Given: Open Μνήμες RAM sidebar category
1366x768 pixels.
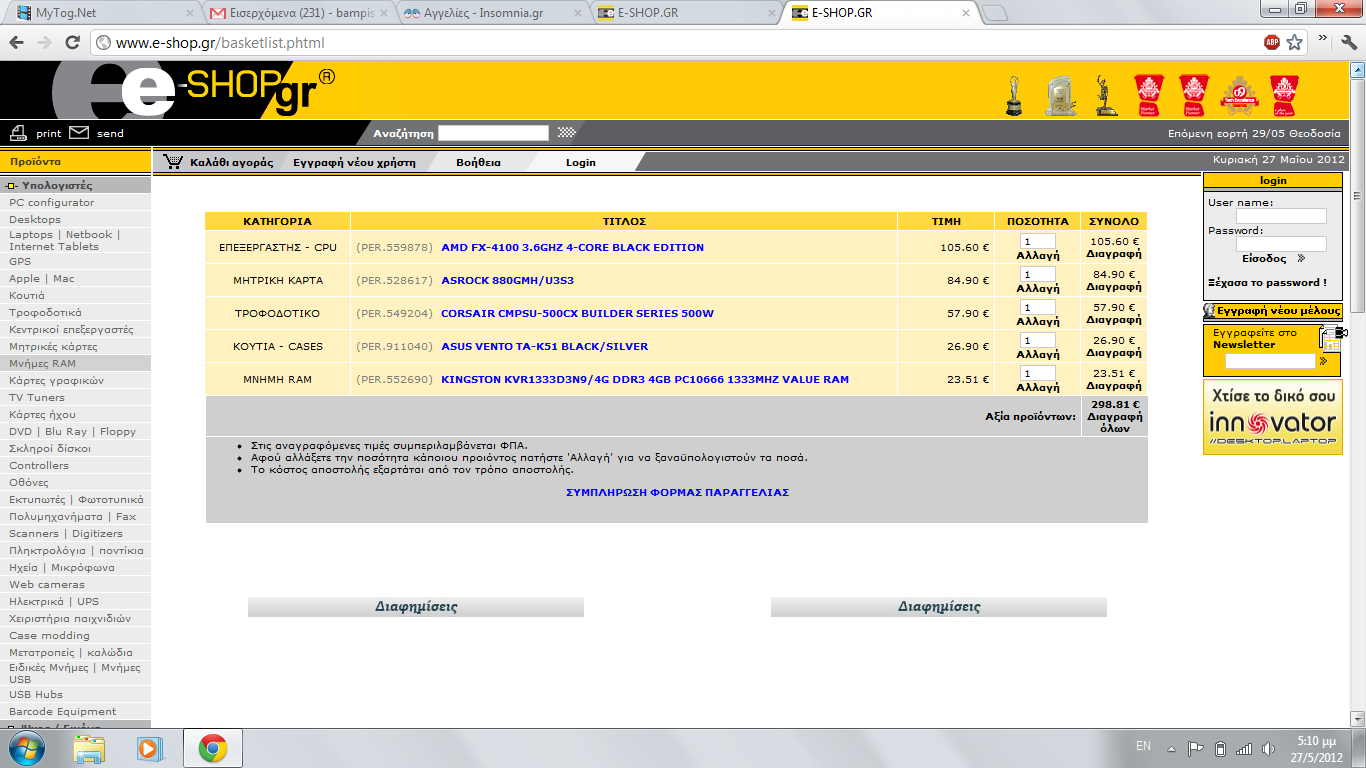Looking at the screenshot, I should (x=43, y=363).
